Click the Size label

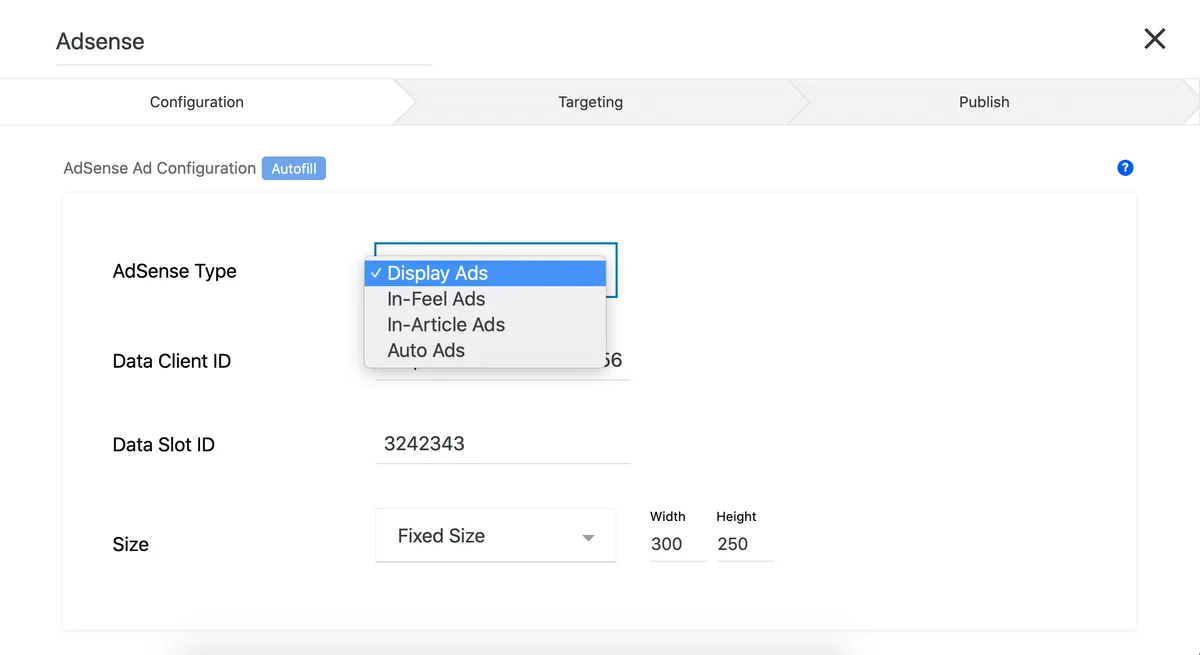(131, 545)
